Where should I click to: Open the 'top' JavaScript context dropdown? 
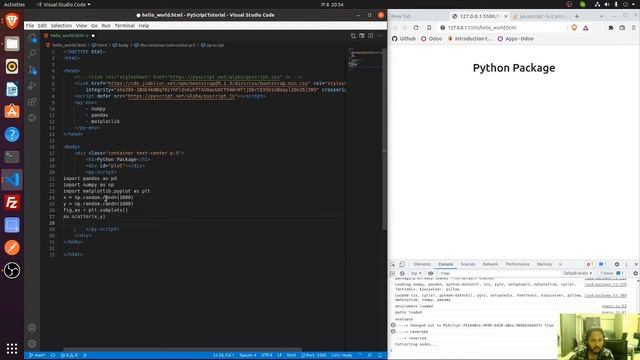[x=416, y=273]
